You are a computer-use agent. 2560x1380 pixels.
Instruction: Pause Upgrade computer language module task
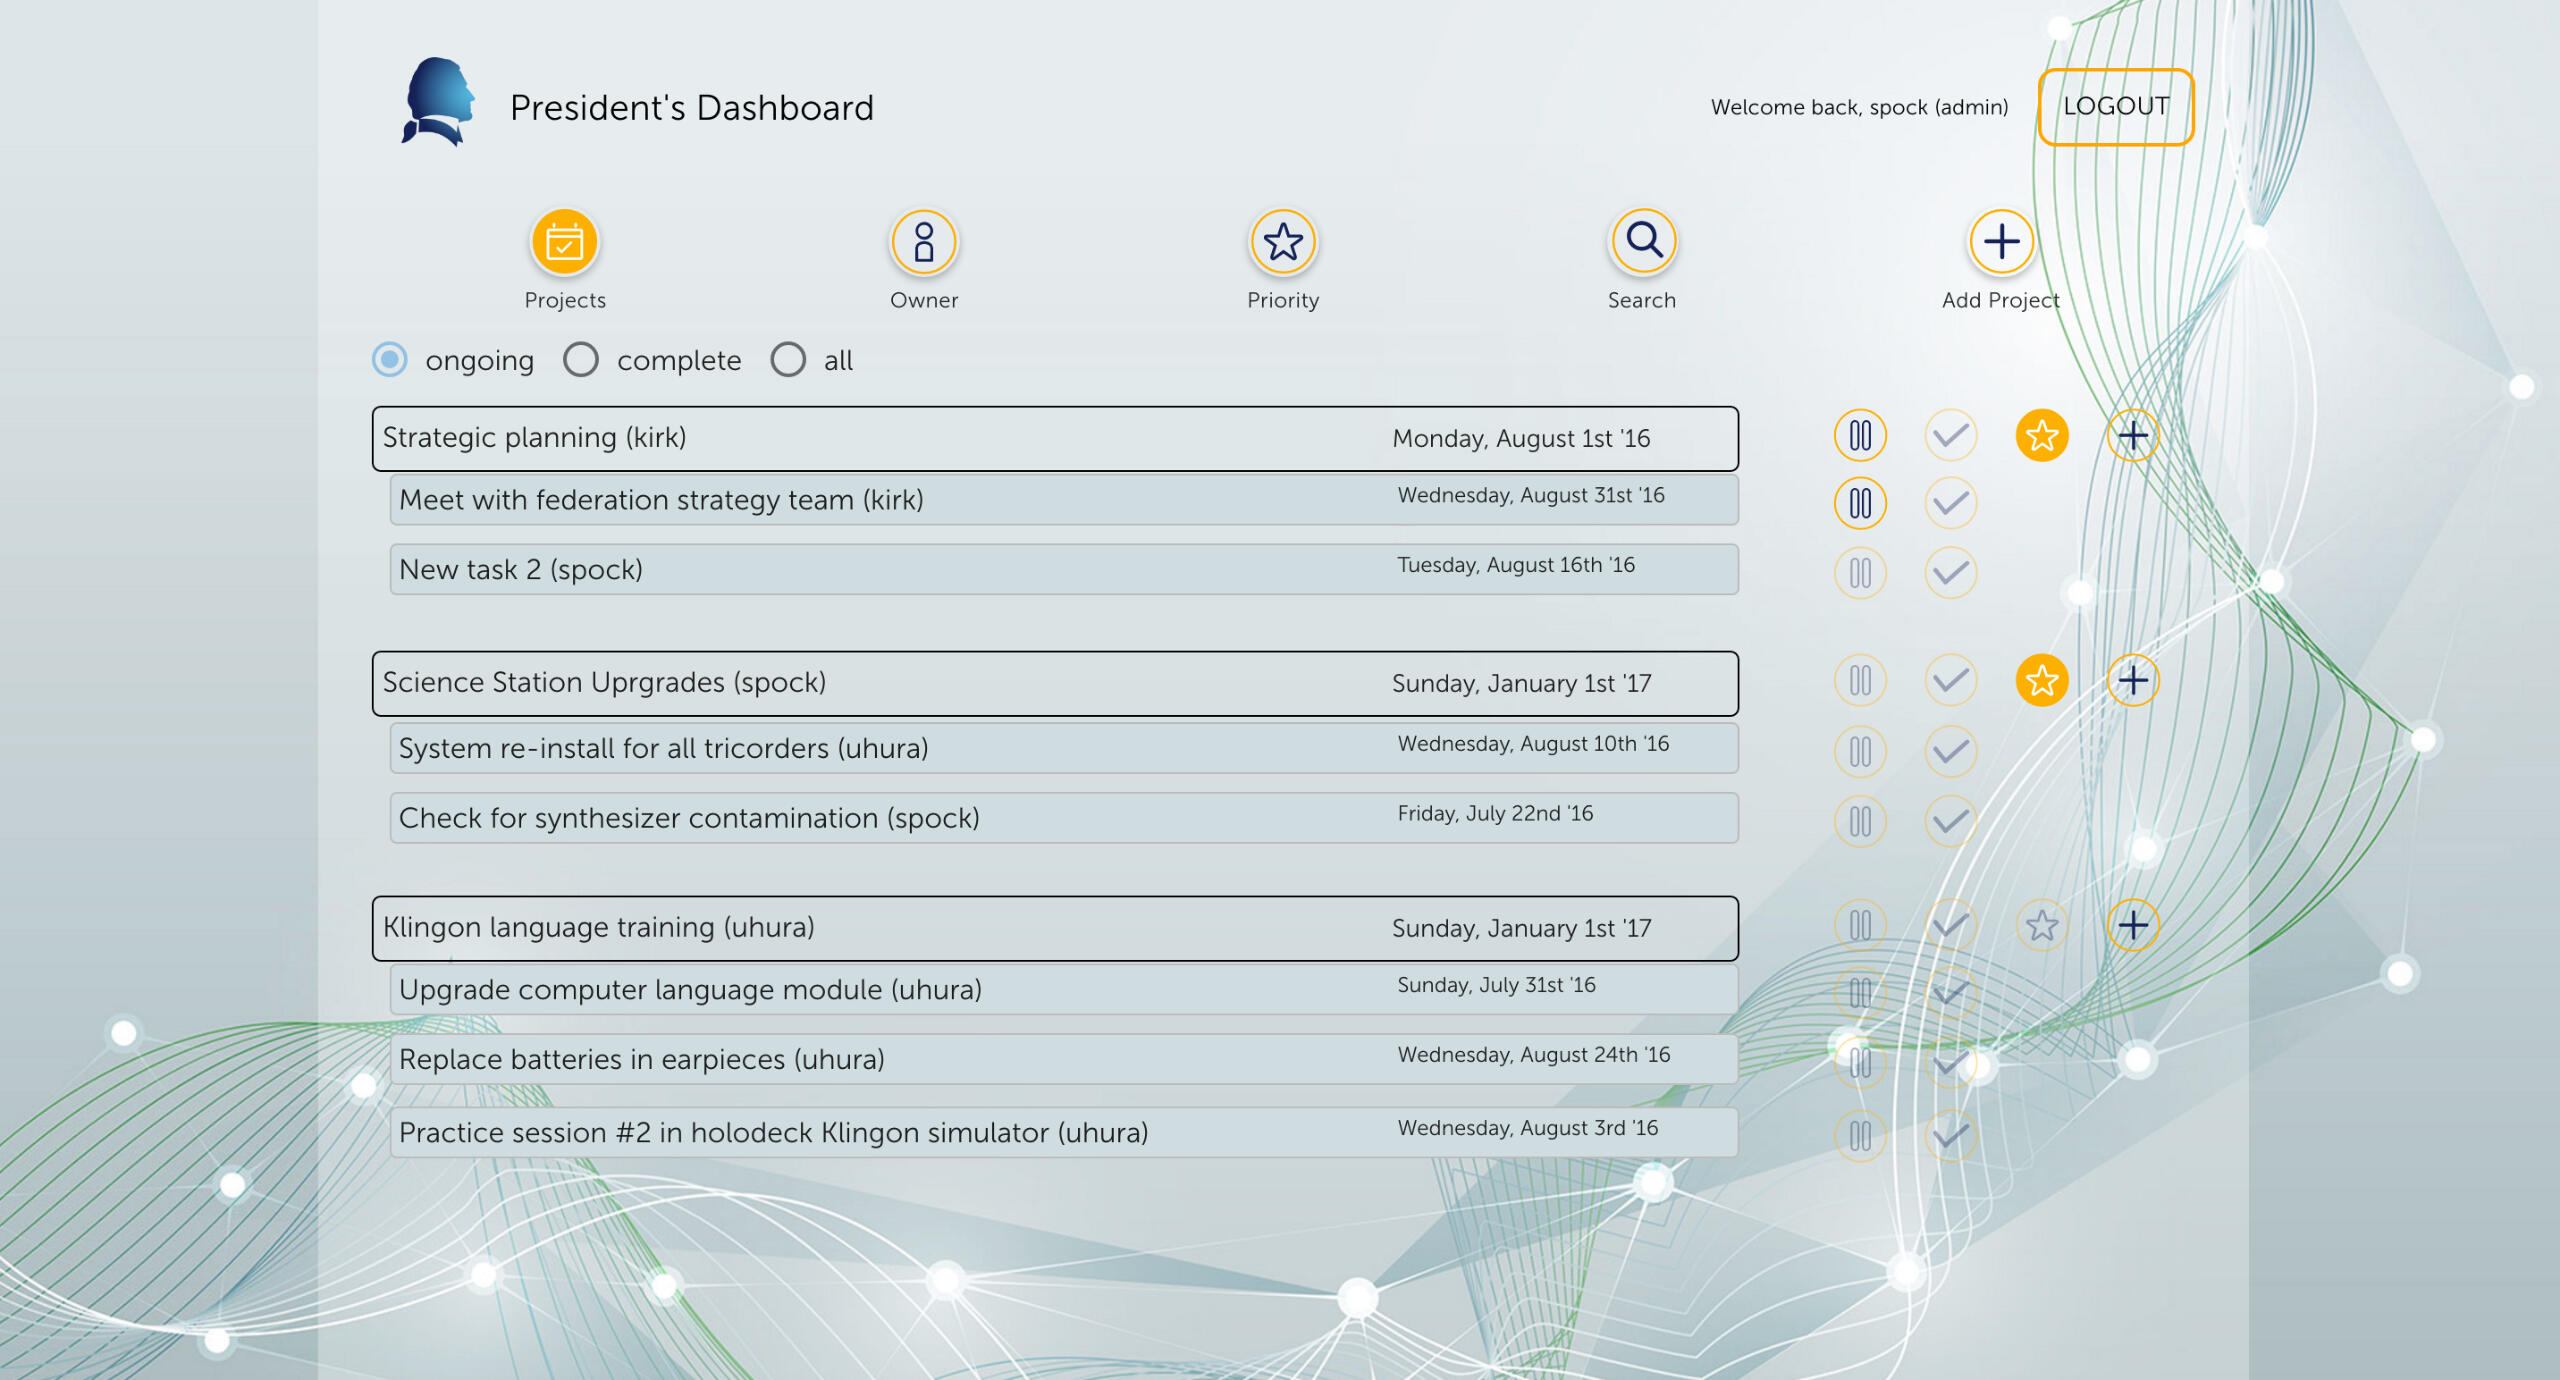point(1860,993)
